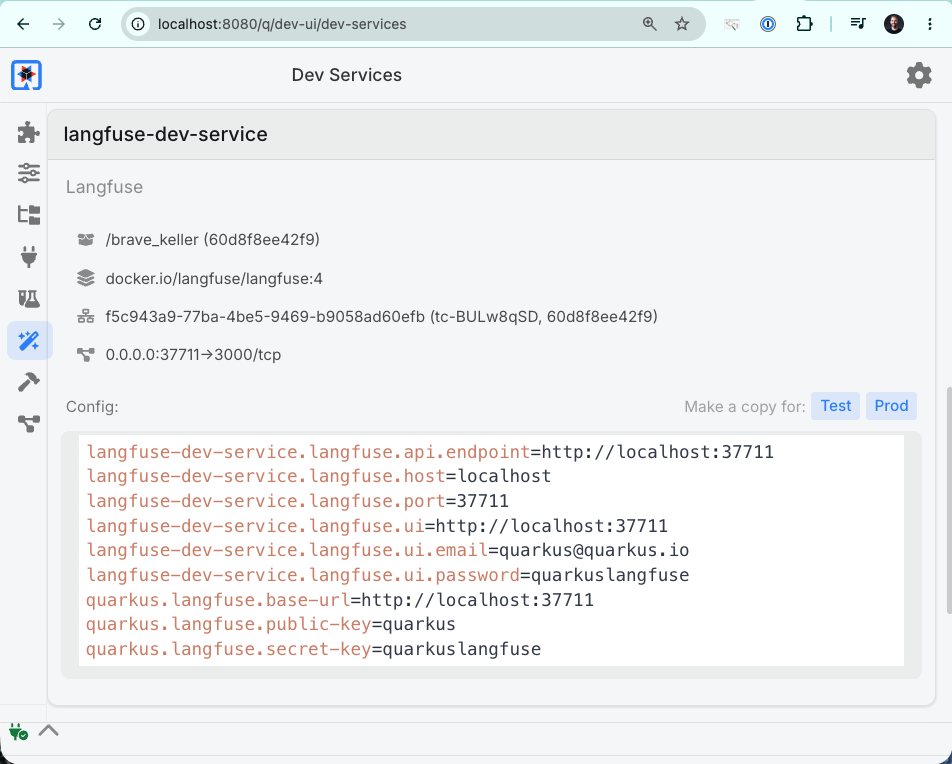Open the Chrome three-dot menu
This screenshot has height=764, width=952.
[930, 24]
